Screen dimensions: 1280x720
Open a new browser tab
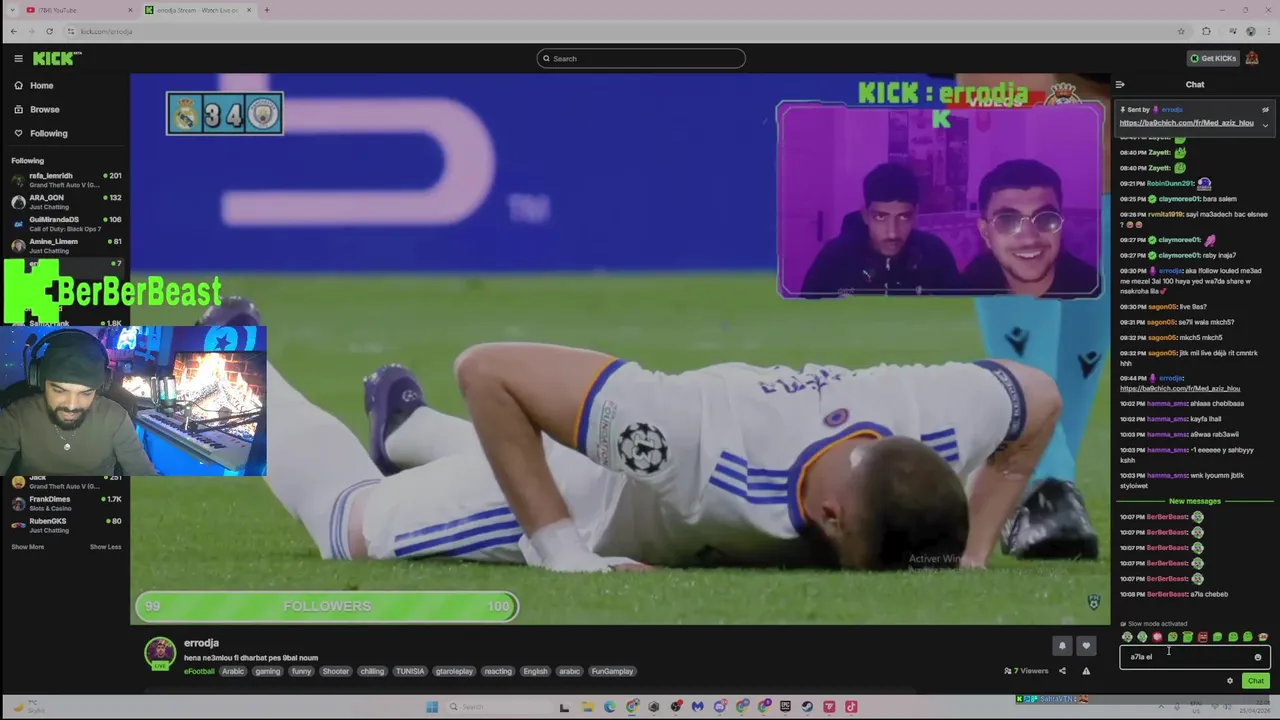tap(267, 10)
